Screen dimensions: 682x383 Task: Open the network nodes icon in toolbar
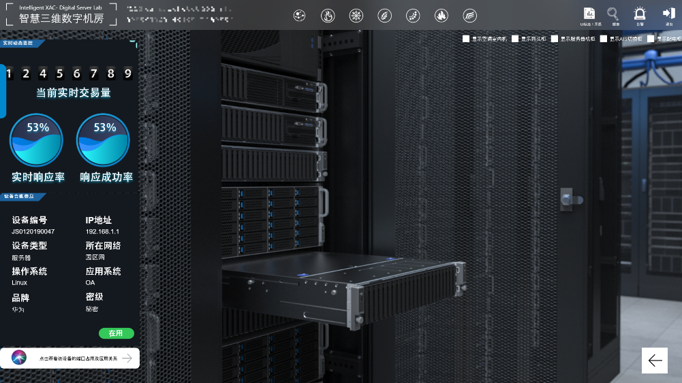click(x=299, y=16)
